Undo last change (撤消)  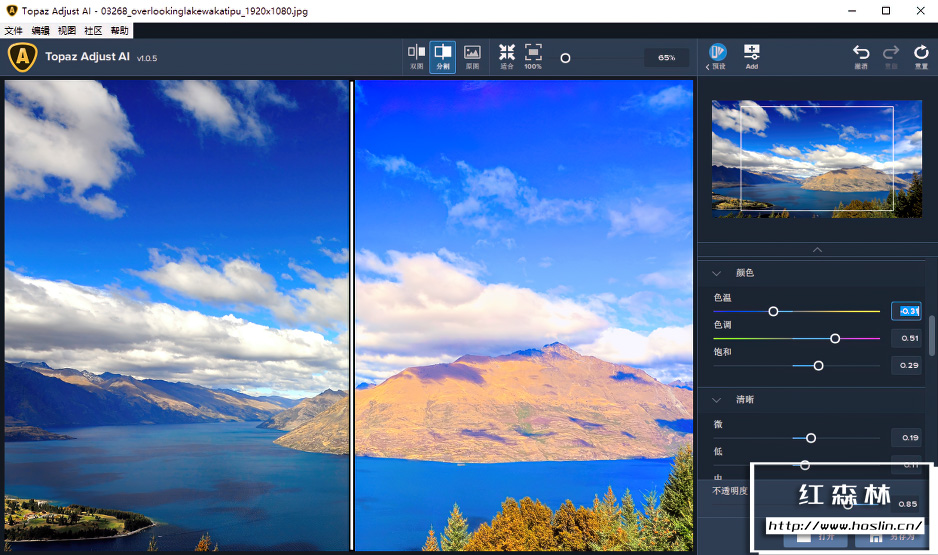[861, 57]
